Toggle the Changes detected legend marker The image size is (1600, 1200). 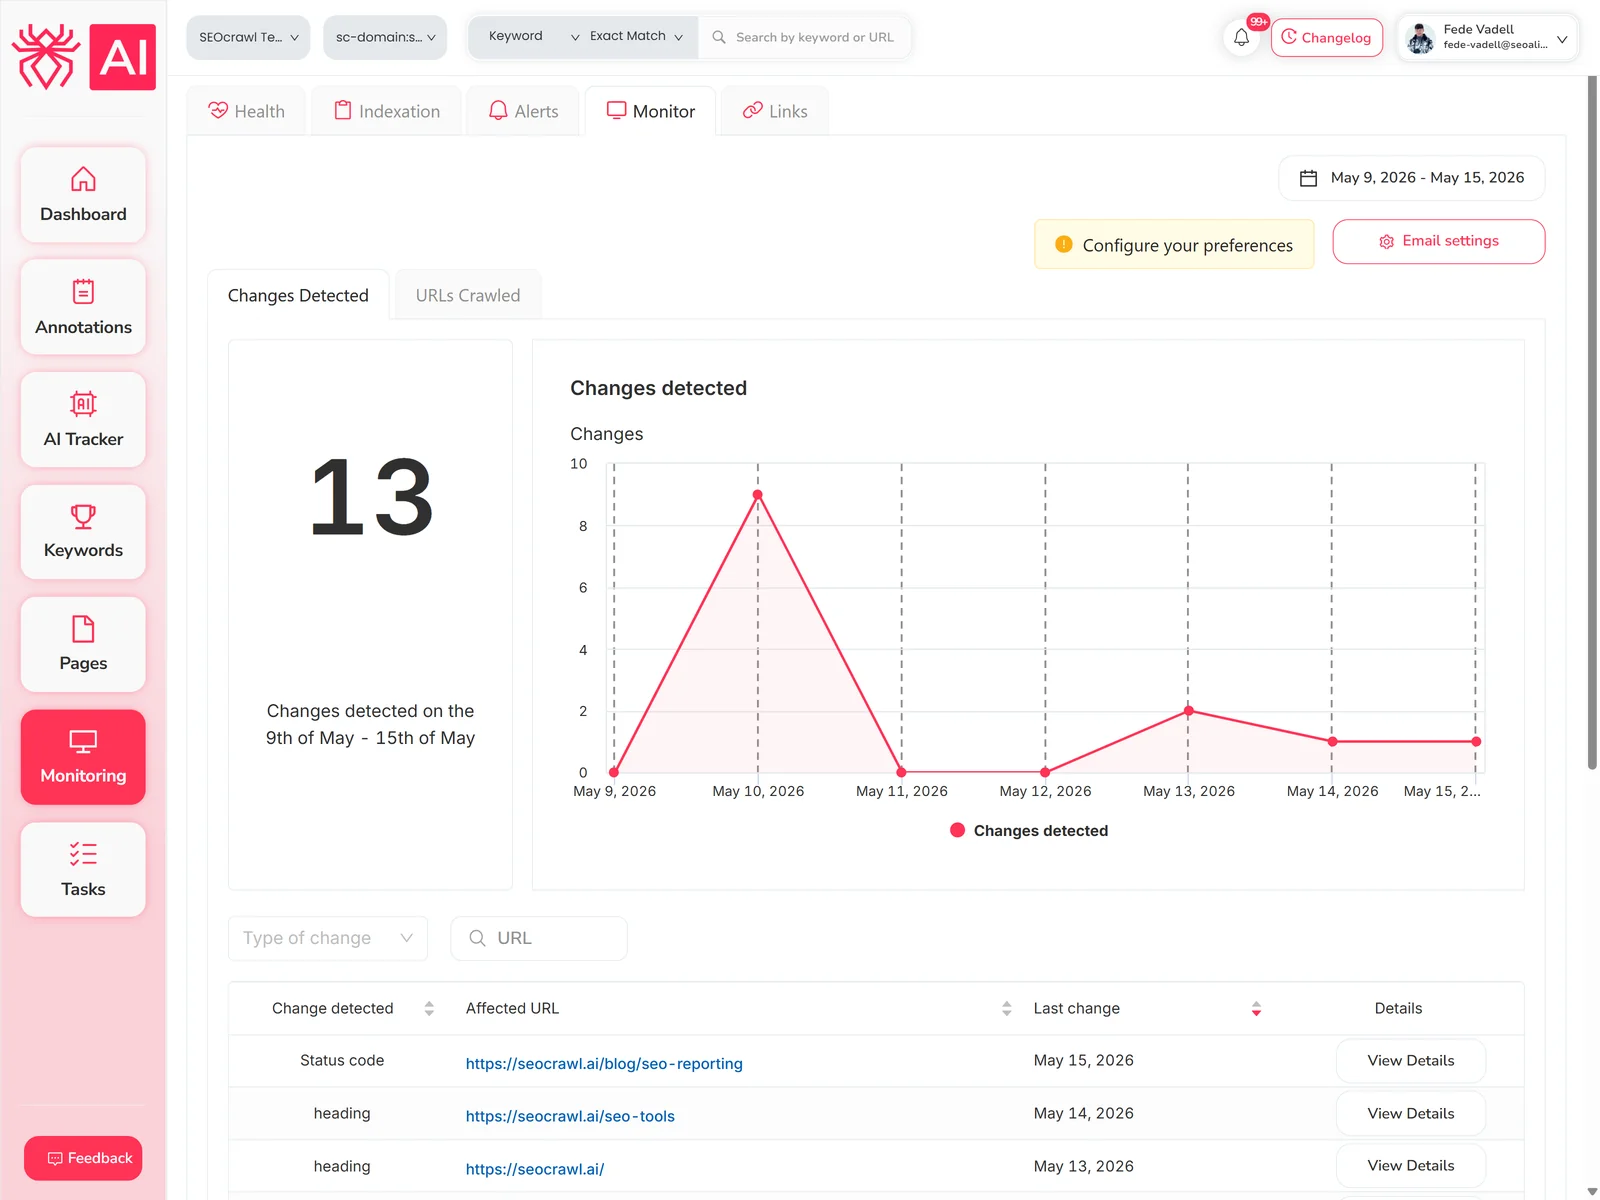click(957, 830)
